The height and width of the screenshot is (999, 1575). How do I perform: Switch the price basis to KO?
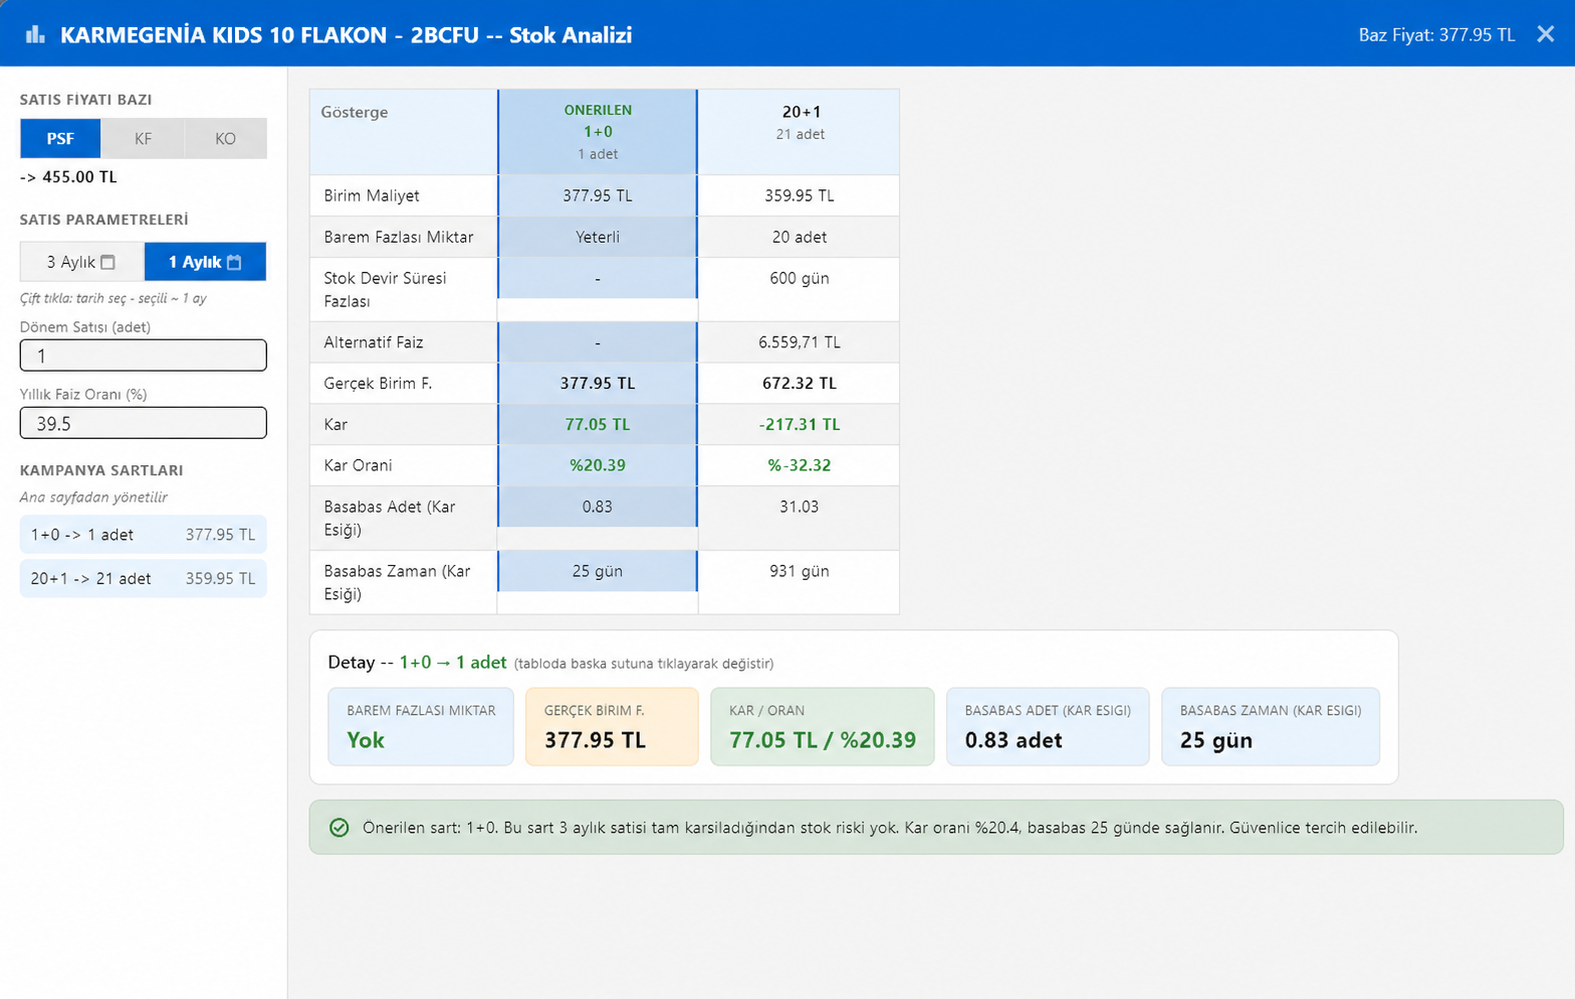coord(225,138)
